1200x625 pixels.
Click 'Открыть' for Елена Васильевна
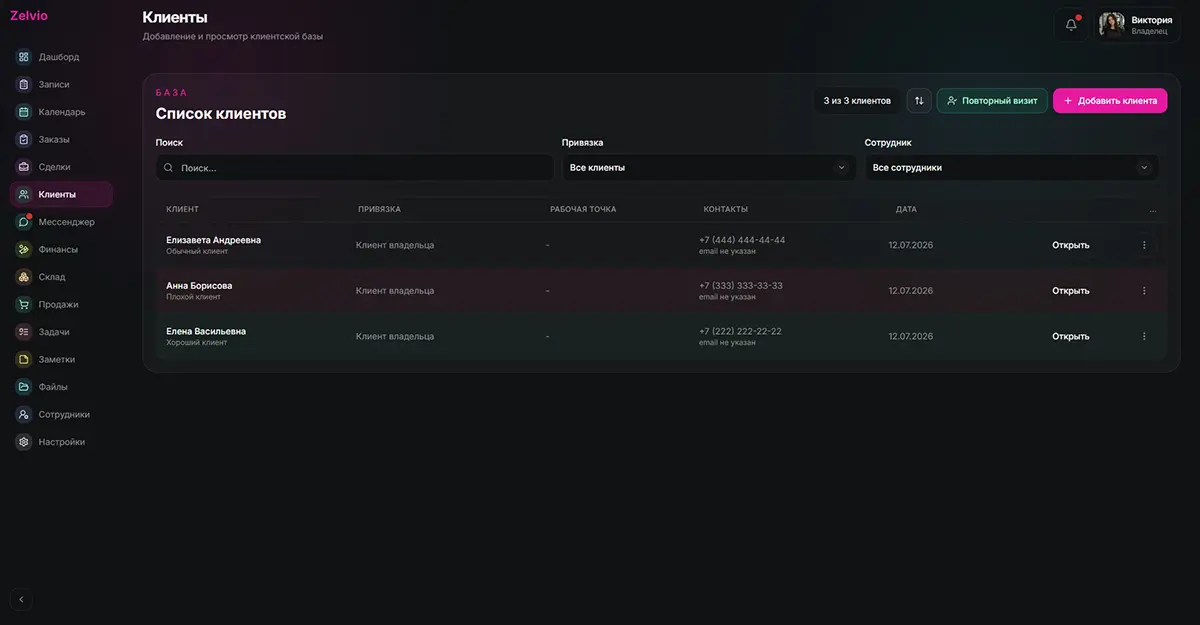[1070, 336]
